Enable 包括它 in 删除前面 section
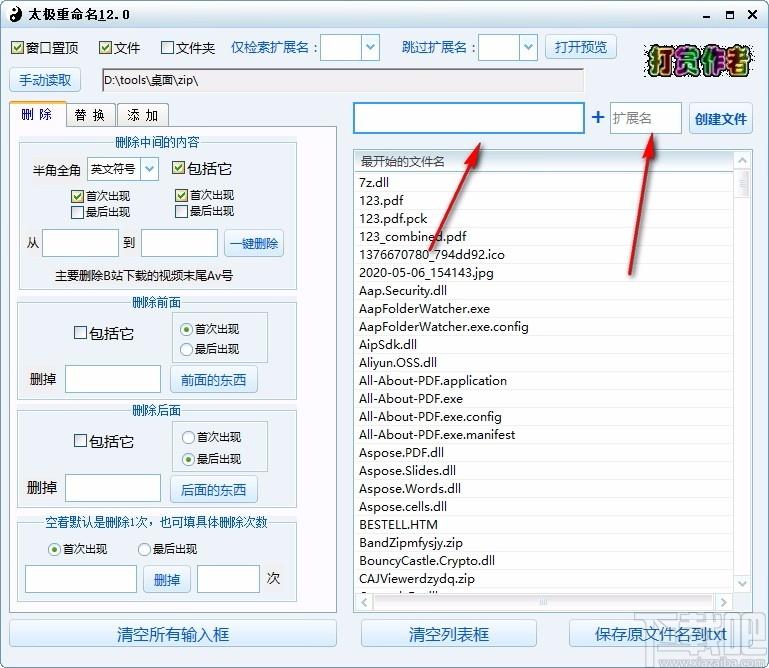This screenshot has width=769, height=668. [x=80, y=333]
